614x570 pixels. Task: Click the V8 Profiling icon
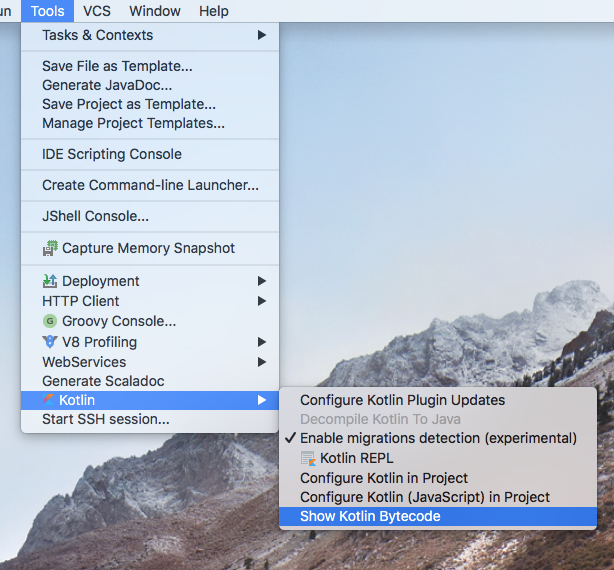[x=50, y=342]
